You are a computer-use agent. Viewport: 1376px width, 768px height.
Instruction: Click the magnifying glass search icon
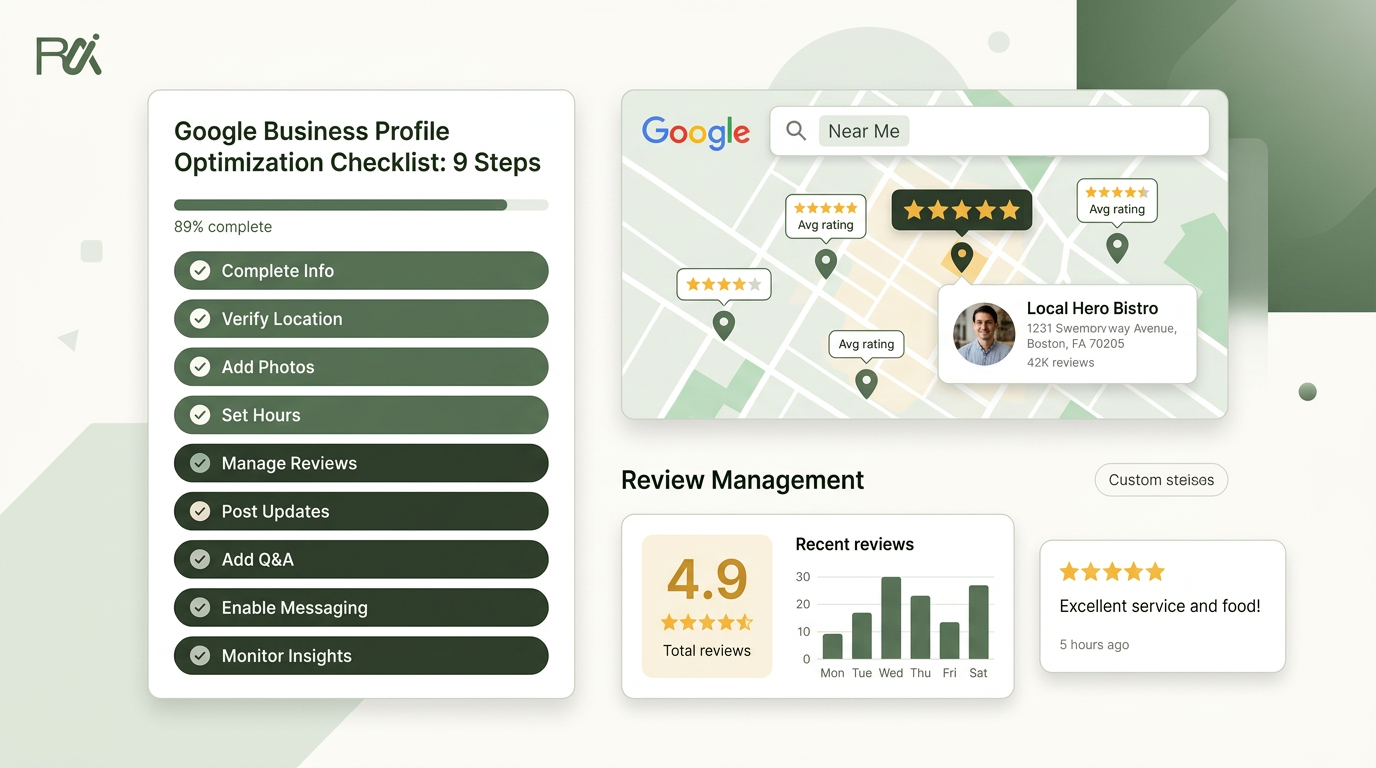pyautogui.click(x=796, y=131)
